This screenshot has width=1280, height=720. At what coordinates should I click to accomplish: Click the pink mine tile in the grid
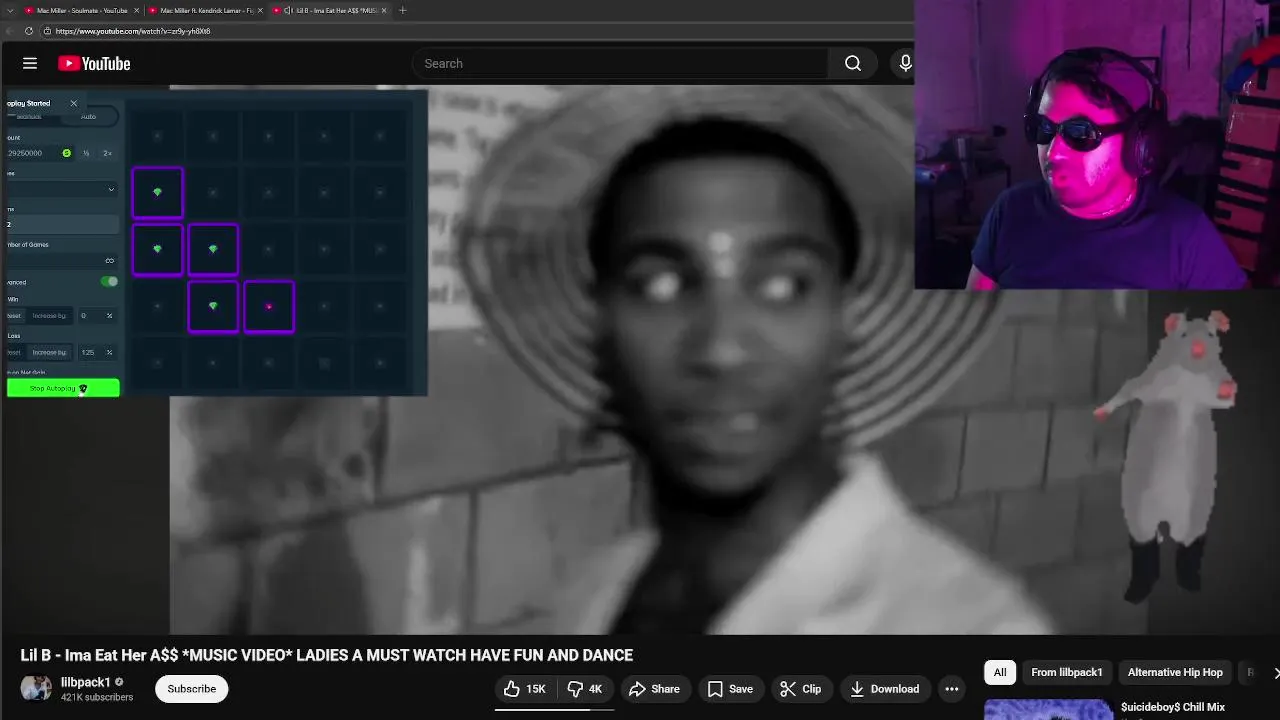pyautogui.click(x=269, y=306)
